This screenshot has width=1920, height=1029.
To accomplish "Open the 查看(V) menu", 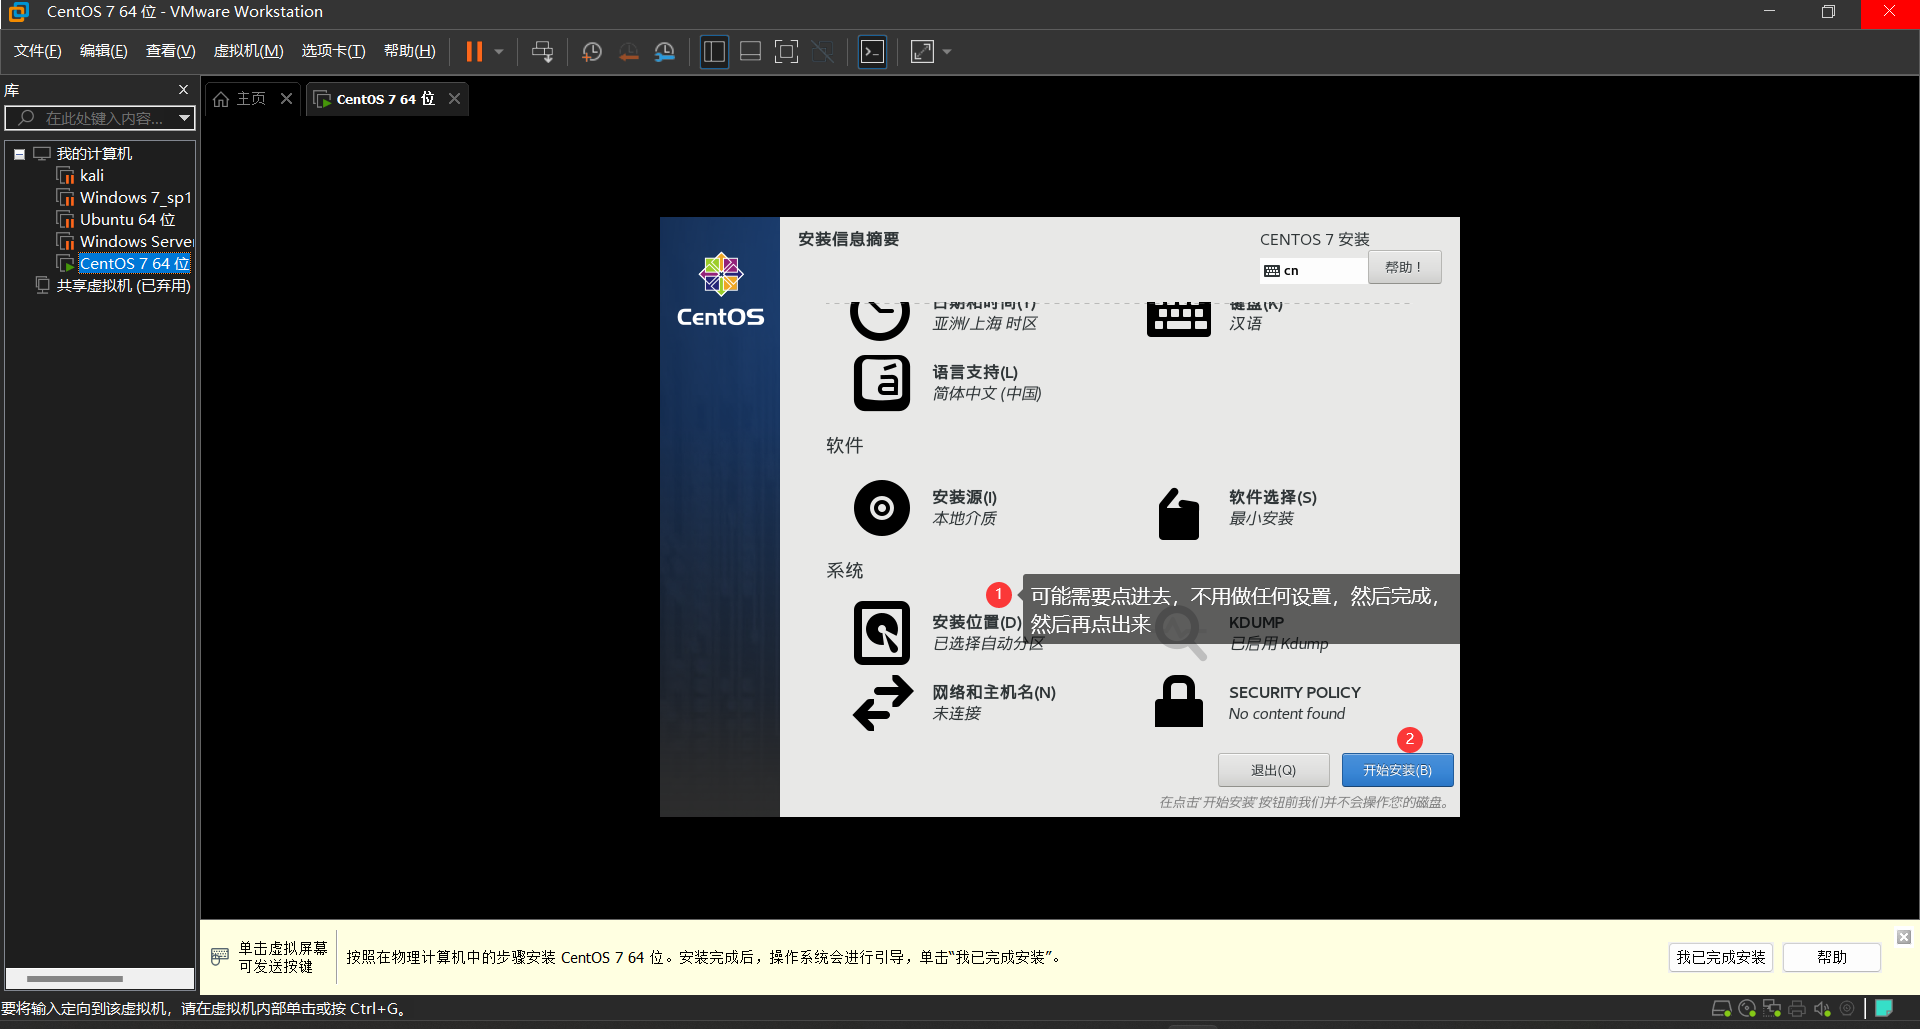I will [x=171, y=51].
